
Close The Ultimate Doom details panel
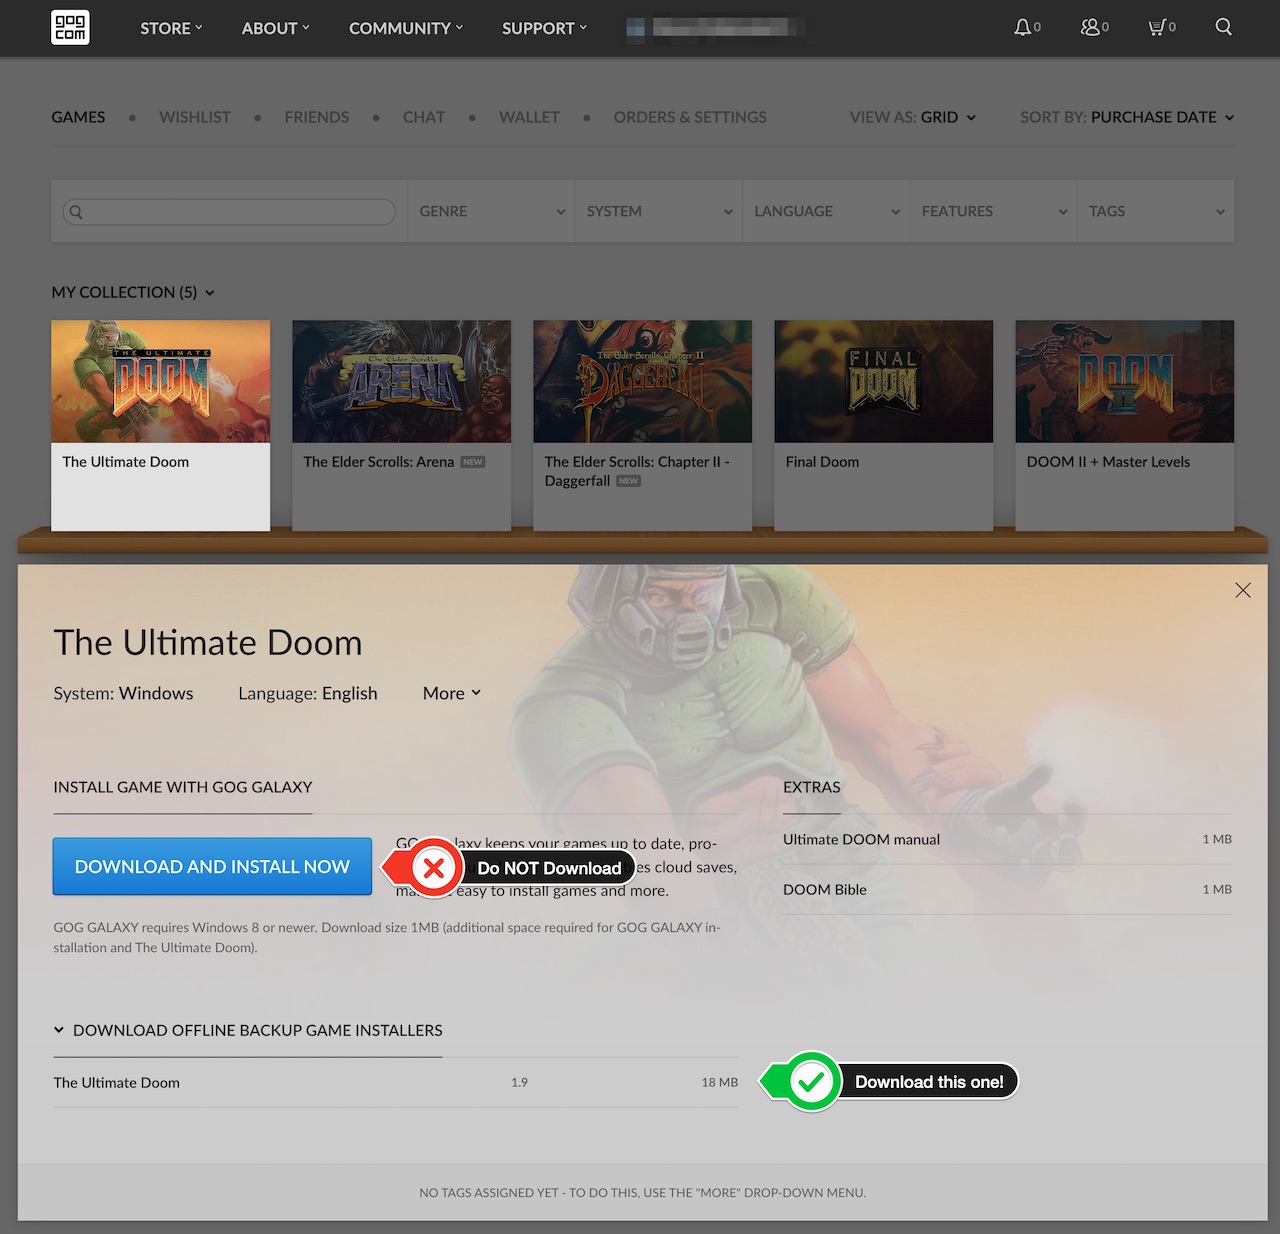1243,590
